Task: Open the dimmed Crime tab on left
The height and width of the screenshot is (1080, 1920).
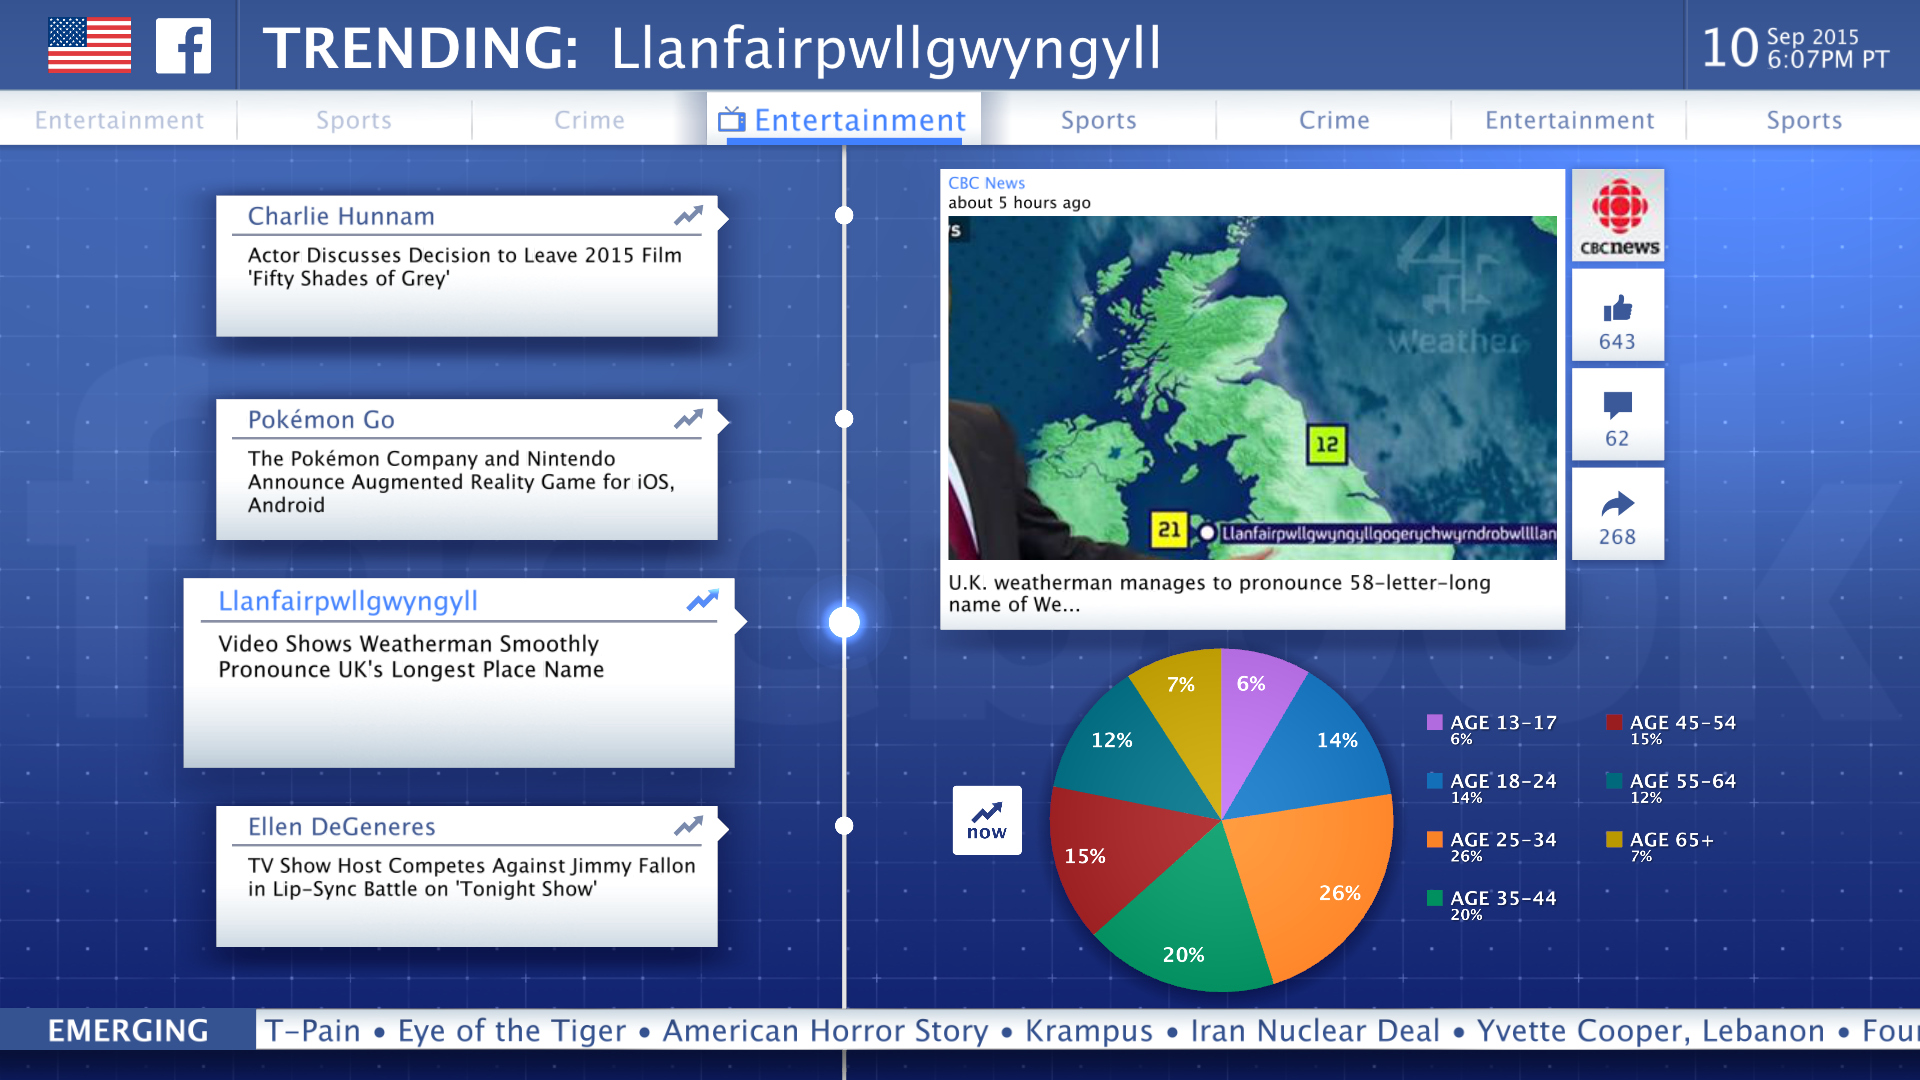Action: (589, 120)
